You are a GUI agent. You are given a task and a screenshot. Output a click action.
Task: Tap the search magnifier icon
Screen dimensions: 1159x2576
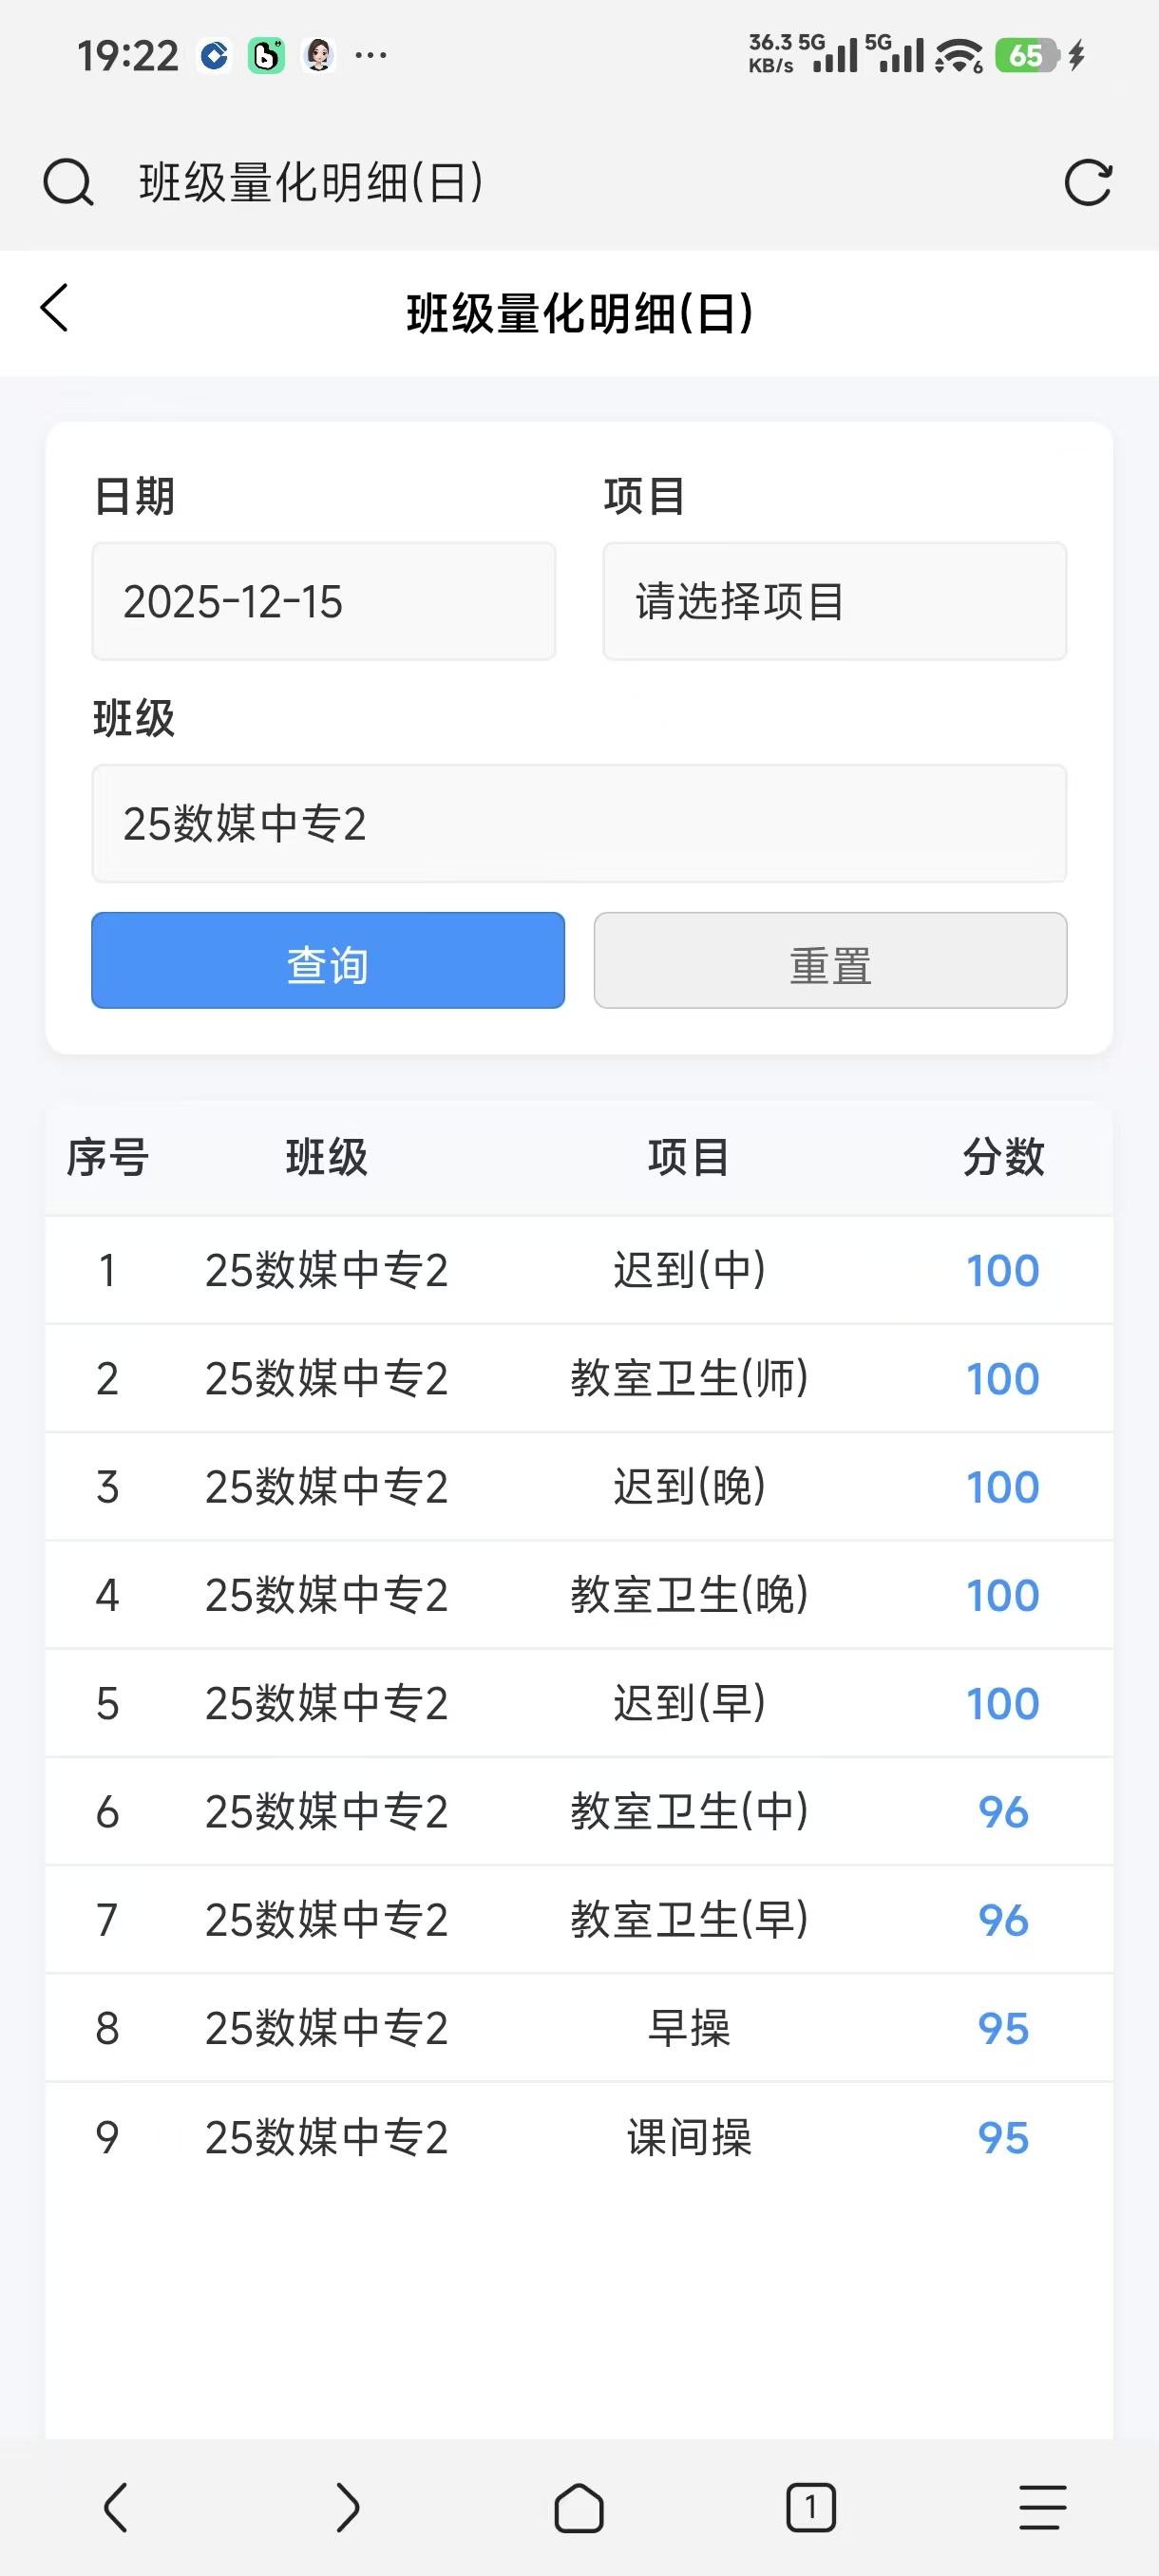pyautogui.click(x=68, y=183)
